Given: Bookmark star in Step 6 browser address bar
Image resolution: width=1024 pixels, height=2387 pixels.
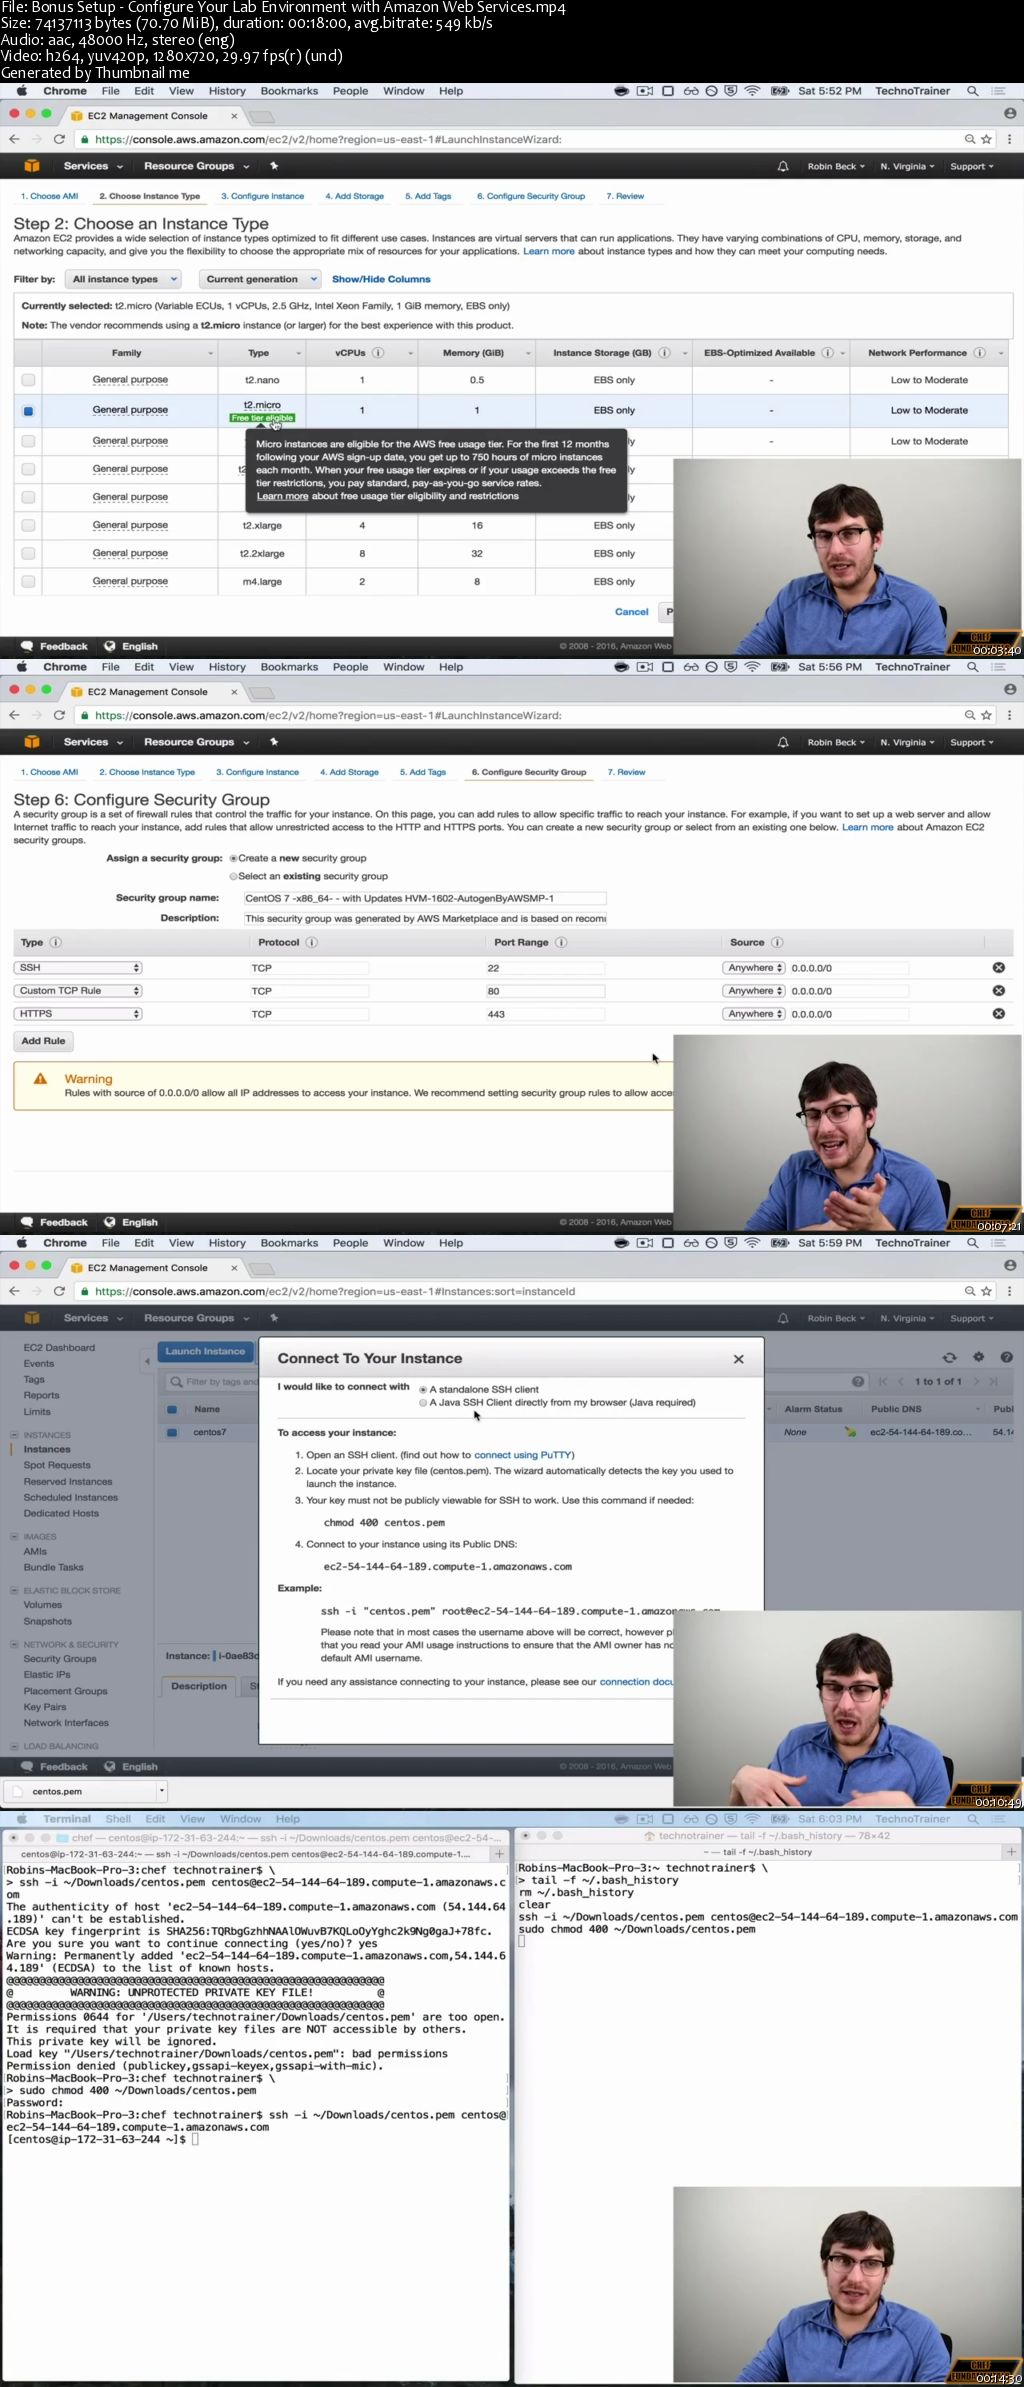Looking at the screenshot, I should point(986,715).
